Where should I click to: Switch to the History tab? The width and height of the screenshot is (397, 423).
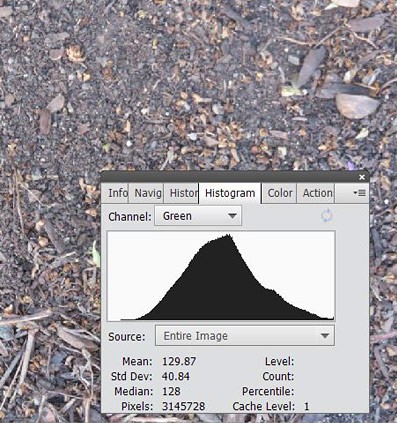pos(181,193)
